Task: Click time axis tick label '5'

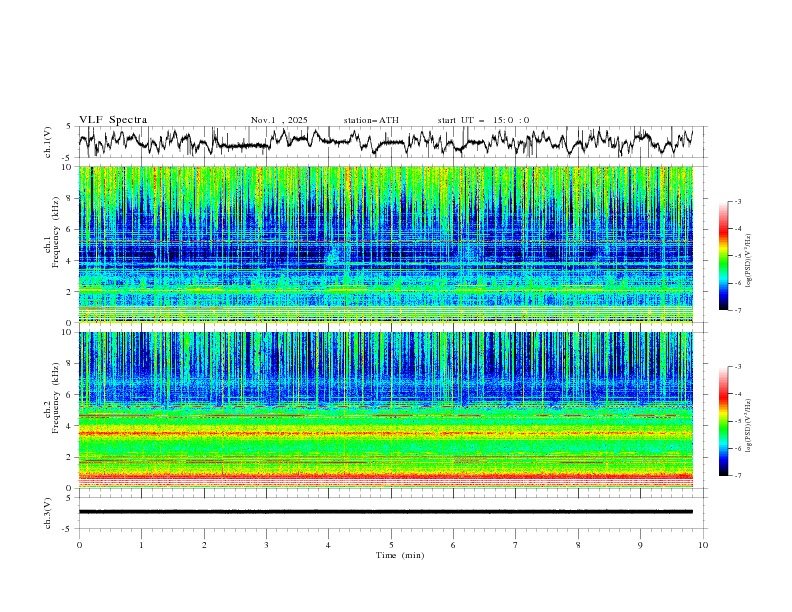Action: (391, 545)
